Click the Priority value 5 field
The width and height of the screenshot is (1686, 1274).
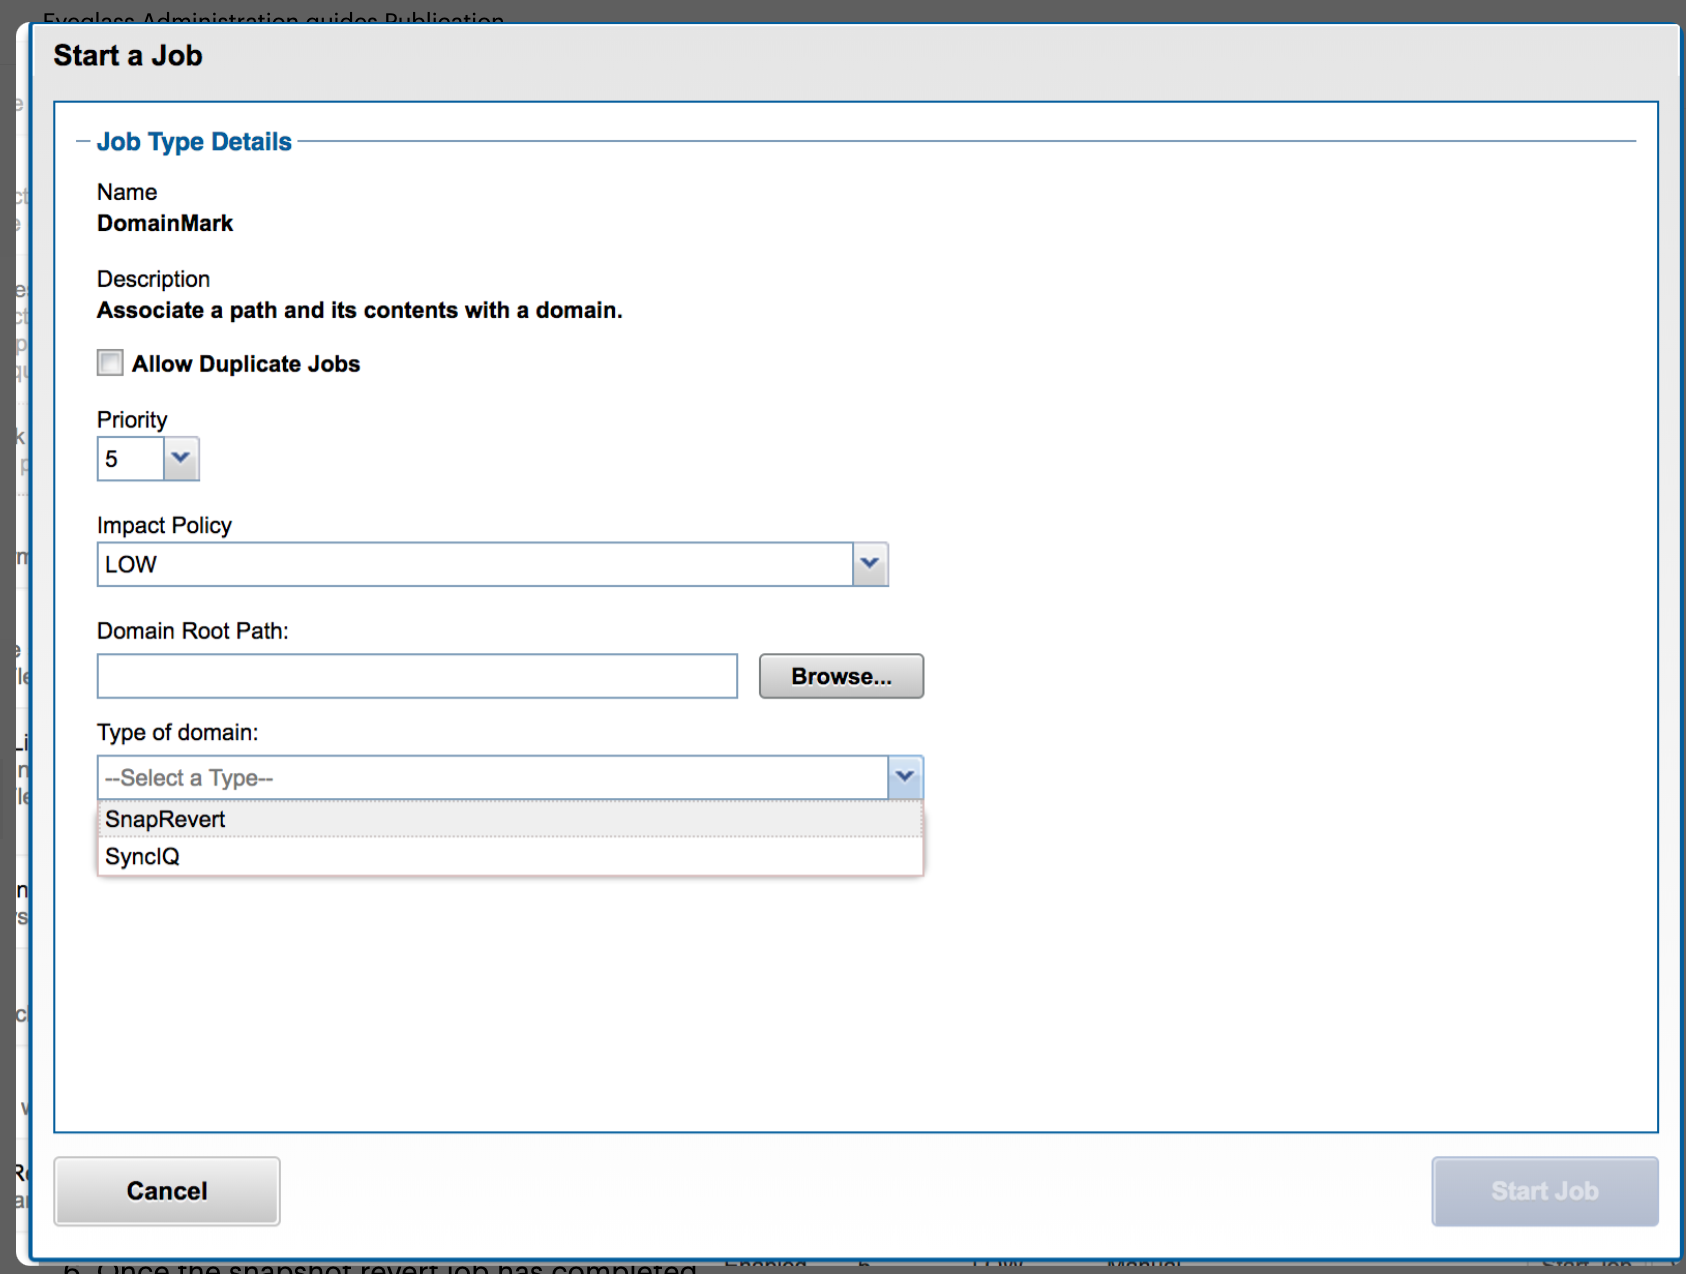click(130, 459)
